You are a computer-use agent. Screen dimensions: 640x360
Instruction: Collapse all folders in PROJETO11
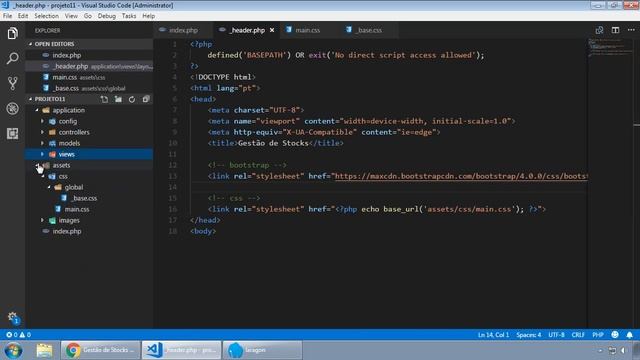click(x=146, y=99)
